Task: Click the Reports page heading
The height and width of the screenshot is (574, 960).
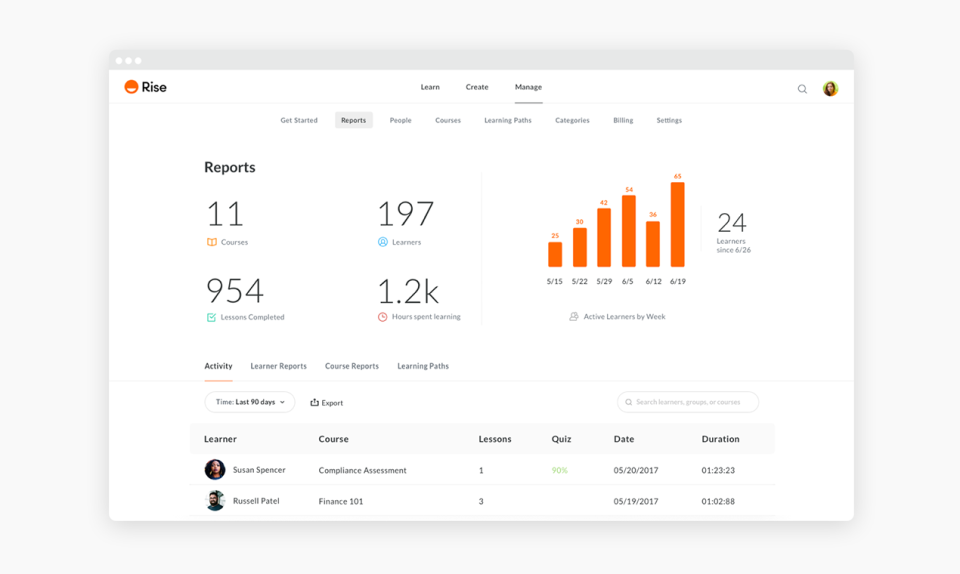Action: coord(230,167)
